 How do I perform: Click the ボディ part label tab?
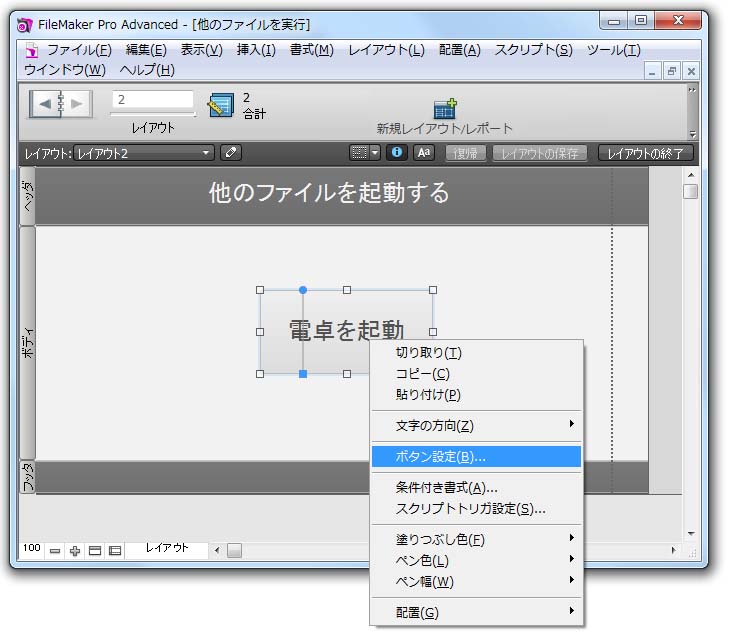27,343
